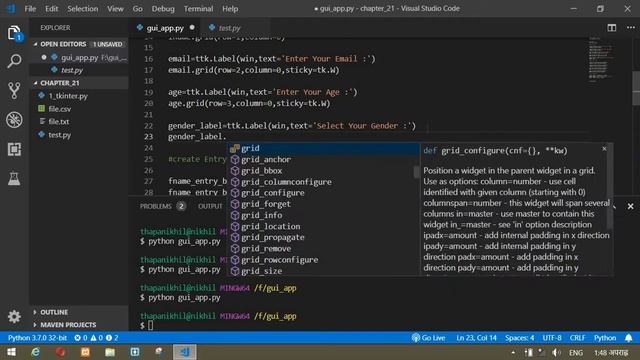Select grid_anchor suggestion

point(323,160)
